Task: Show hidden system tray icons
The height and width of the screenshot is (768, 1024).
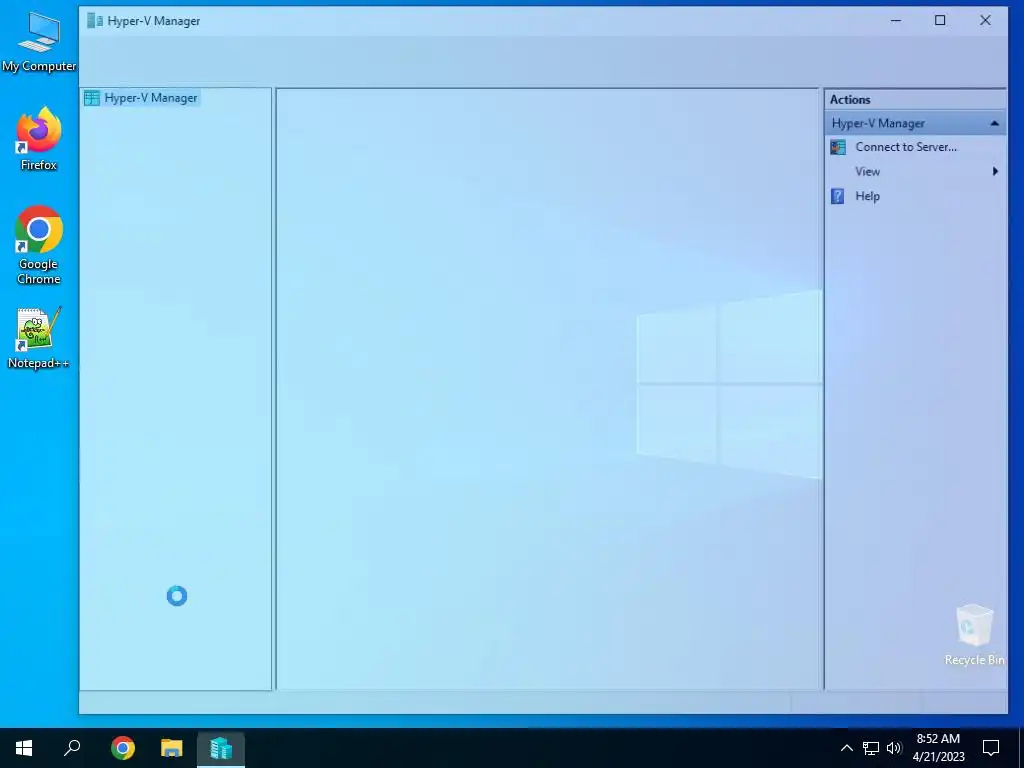Action: [846, 748]
